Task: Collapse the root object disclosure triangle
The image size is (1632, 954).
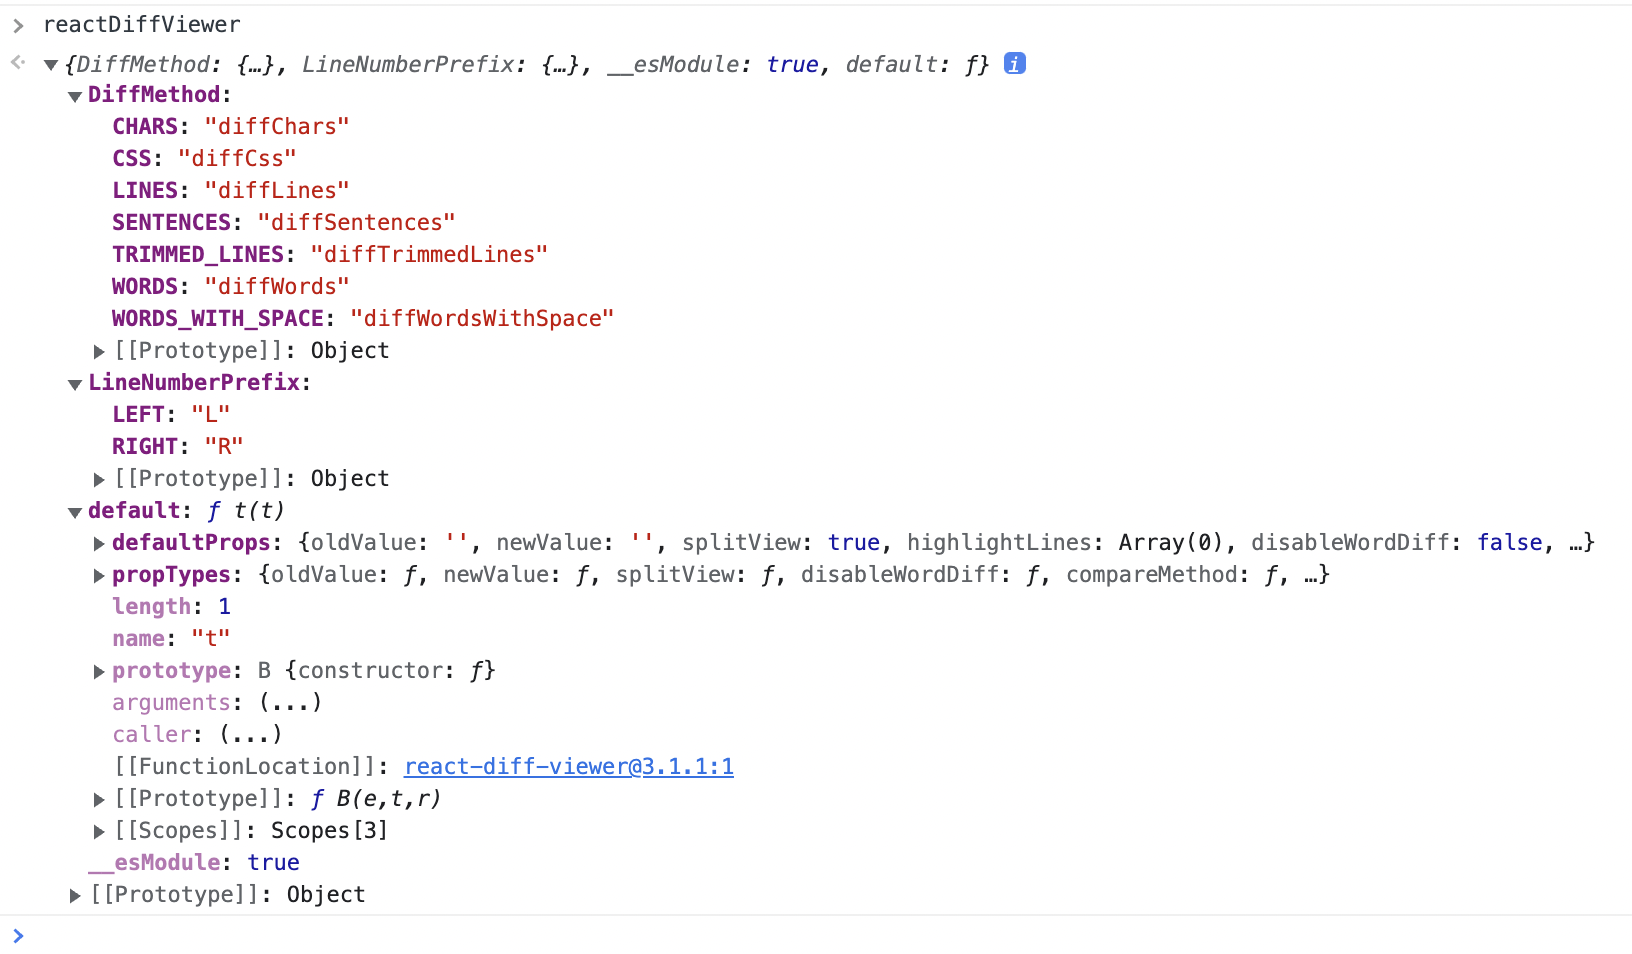Action: click(51, 65)
